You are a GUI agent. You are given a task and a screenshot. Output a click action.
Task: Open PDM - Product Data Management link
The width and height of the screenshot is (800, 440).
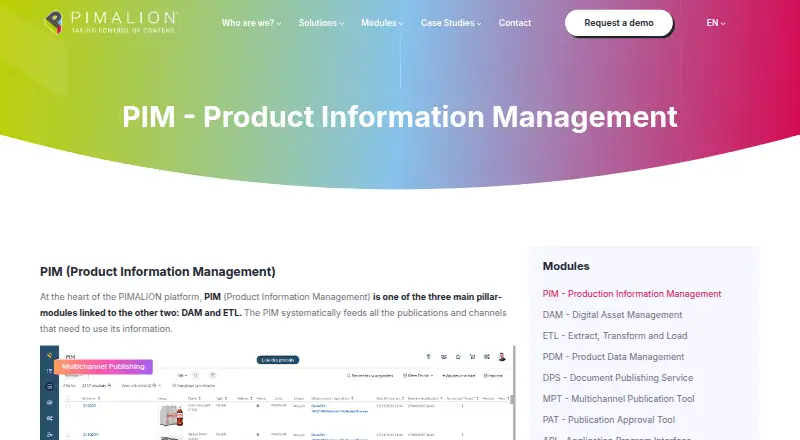coord(613,357)
